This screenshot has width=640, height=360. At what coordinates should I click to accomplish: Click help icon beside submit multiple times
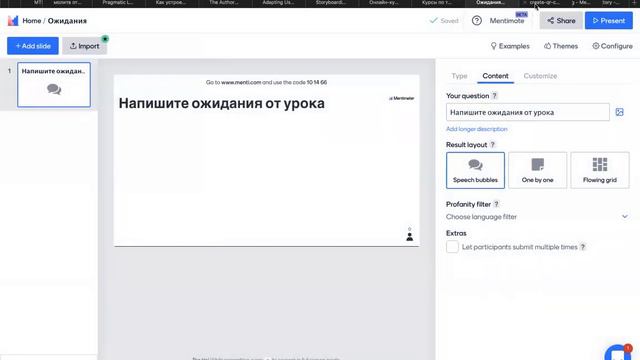coord(583,247)
